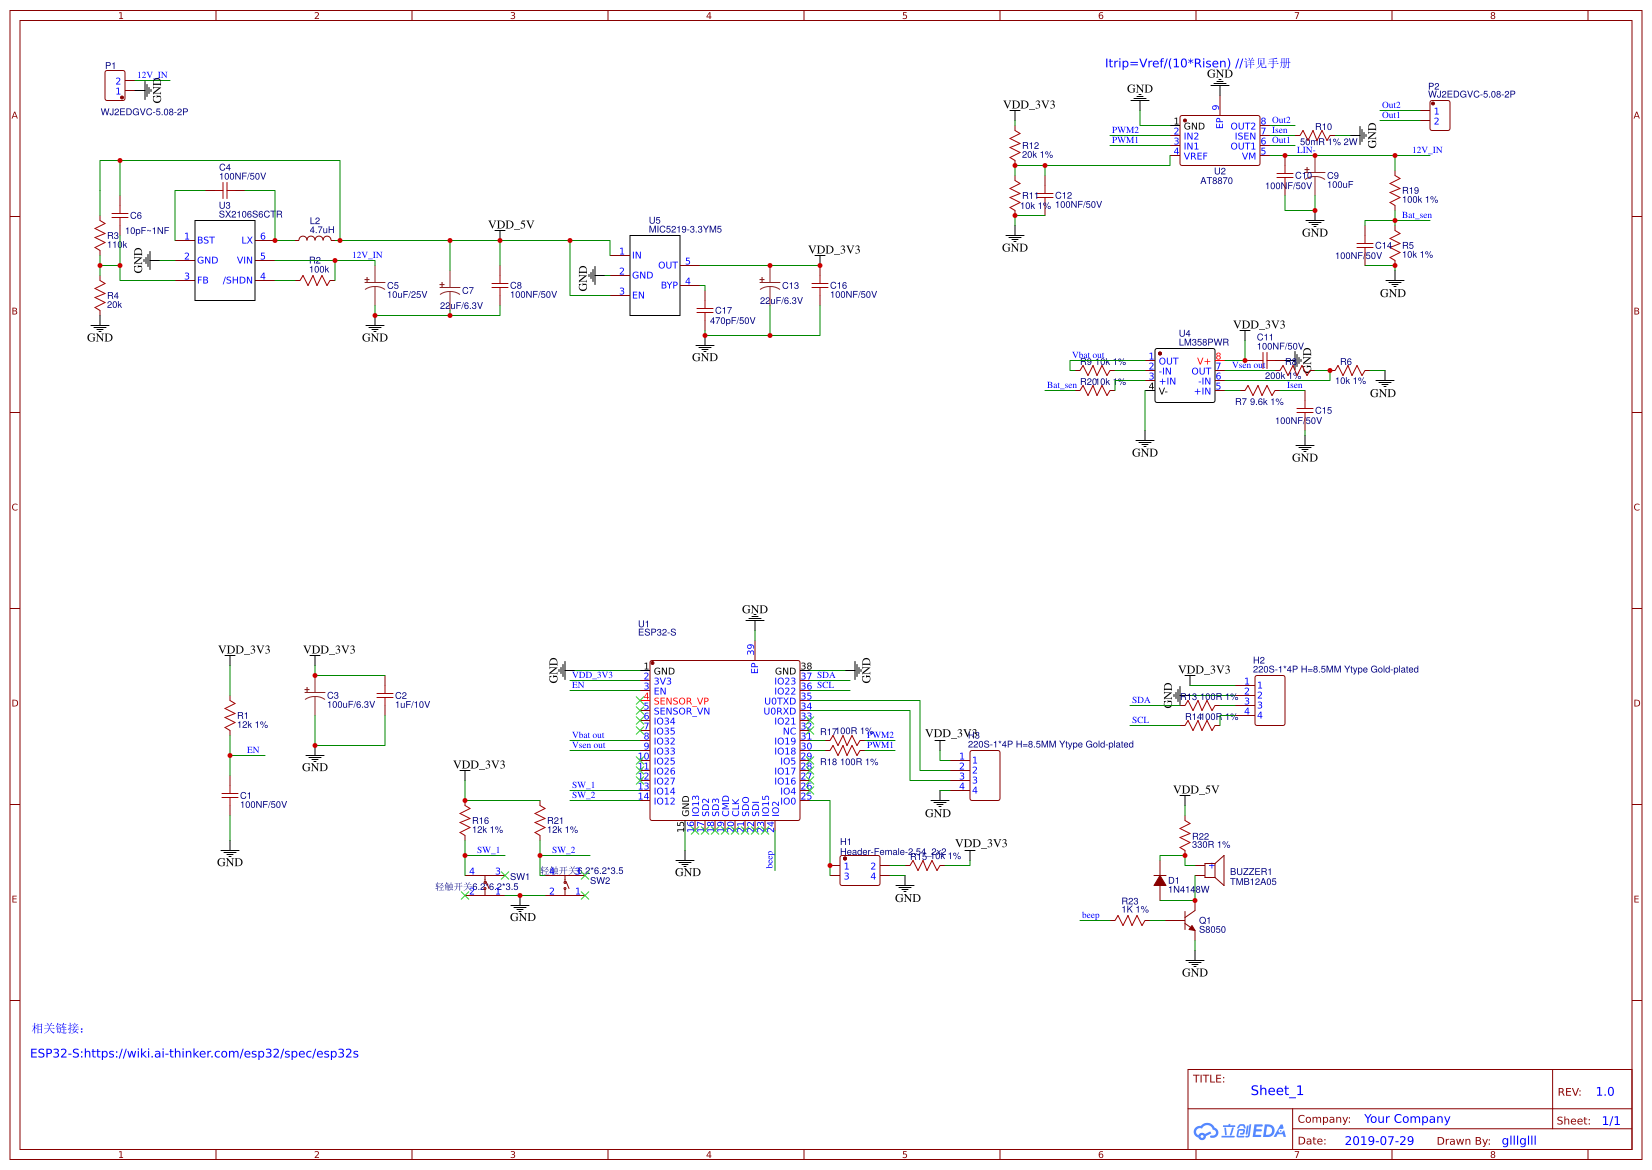Select the SW2 tactile switch label
This screenshot has height=1170, width=1652.
600,881
